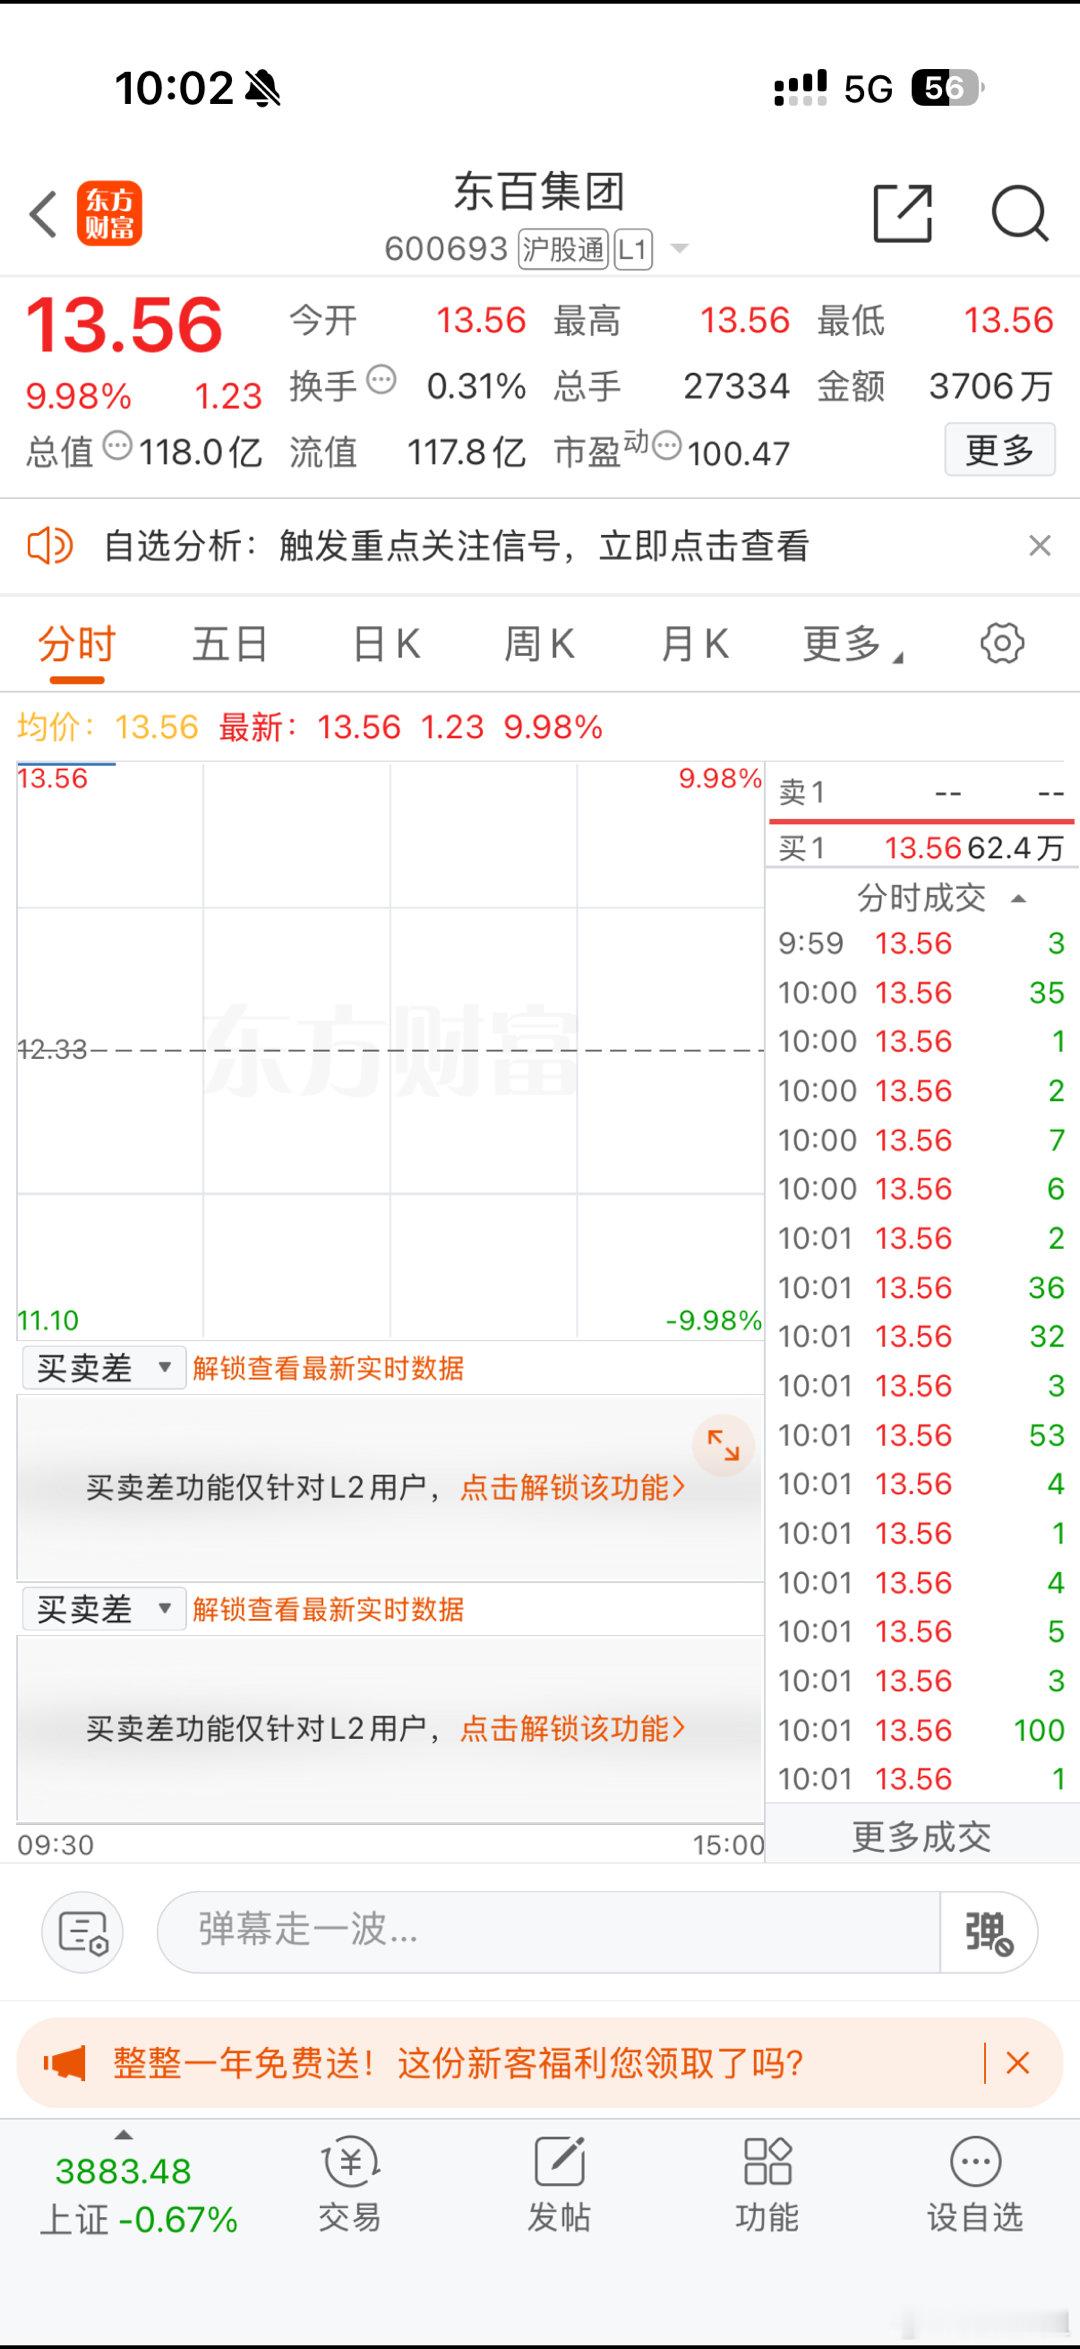
Task: Switch to the 五日 tab
Action: pyautogui.click(x=230, y=644)
